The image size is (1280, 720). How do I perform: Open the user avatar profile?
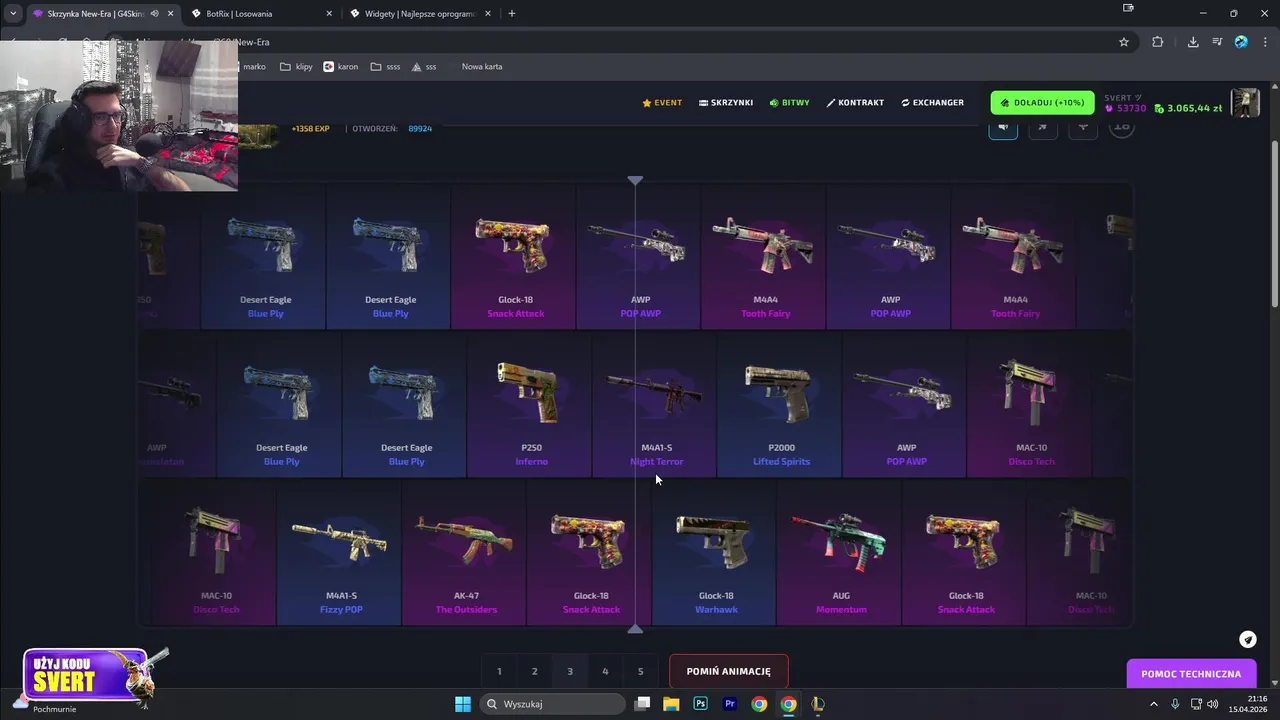[x=1245, y=103]
